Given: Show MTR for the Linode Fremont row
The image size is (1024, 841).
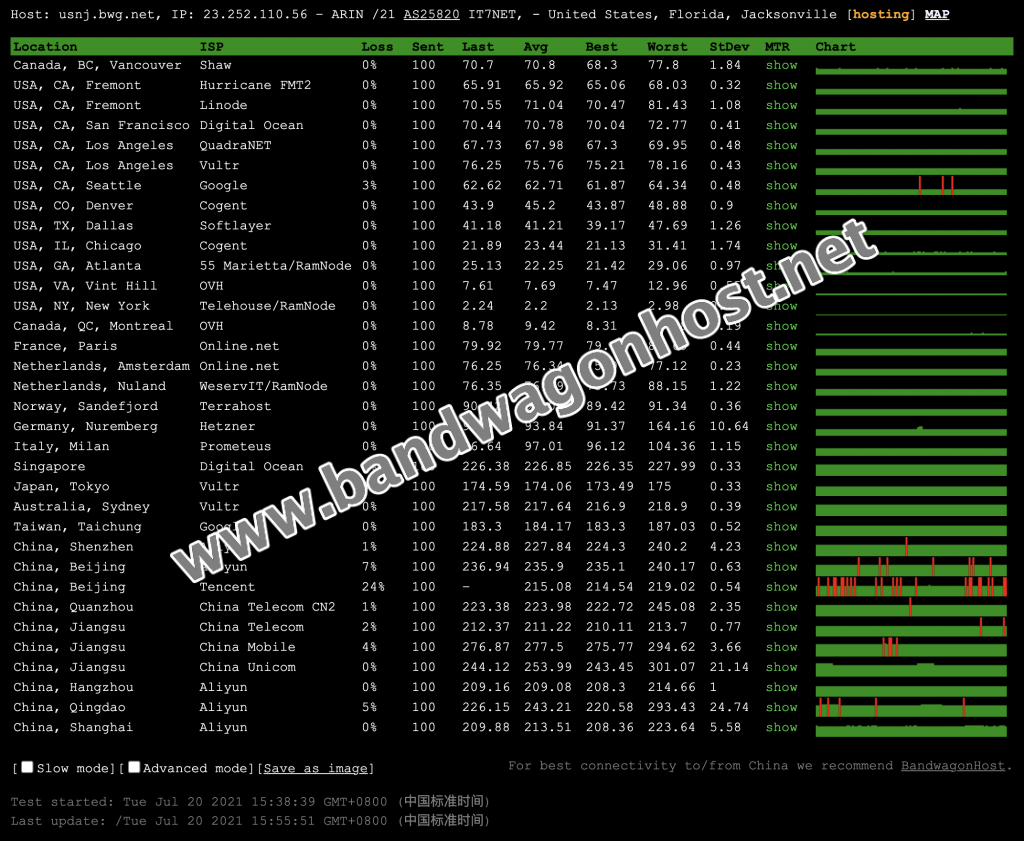Looking at the screenshot, I should click(782, 105).
